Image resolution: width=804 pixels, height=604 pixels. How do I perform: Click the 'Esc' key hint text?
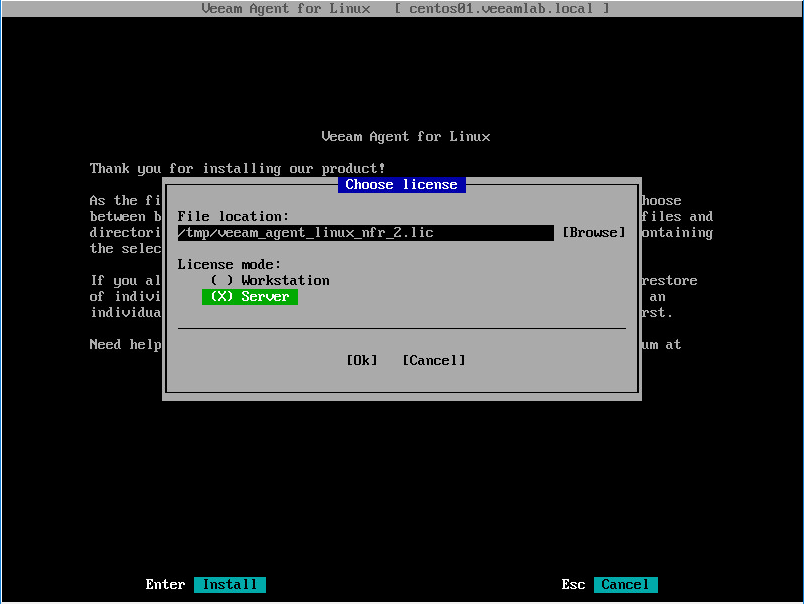[573, 585]
